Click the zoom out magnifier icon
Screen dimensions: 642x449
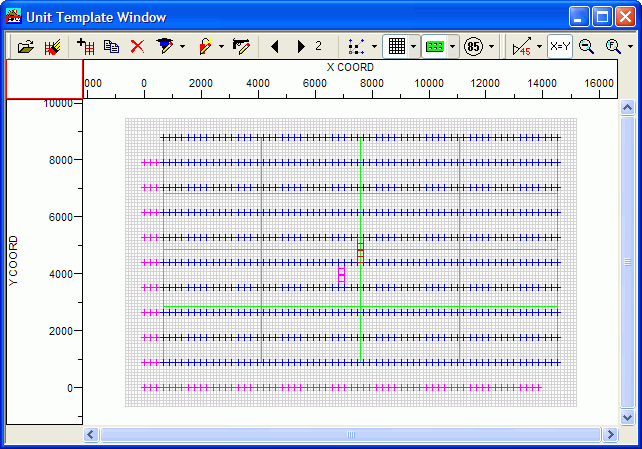tap(586, 47)
